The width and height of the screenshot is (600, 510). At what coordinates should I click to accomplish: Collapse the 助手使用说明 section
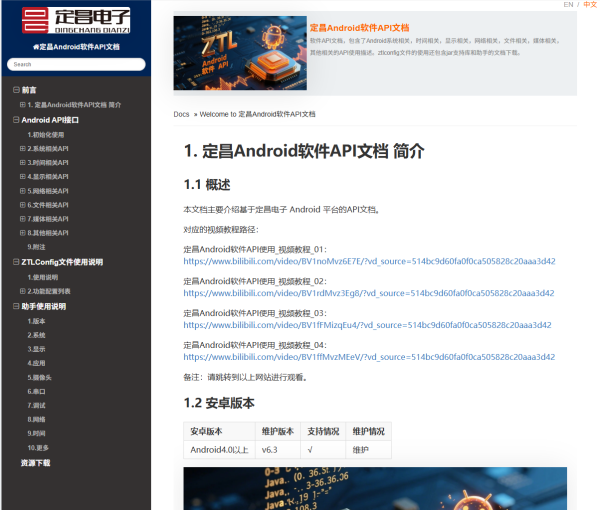[16, 306]
